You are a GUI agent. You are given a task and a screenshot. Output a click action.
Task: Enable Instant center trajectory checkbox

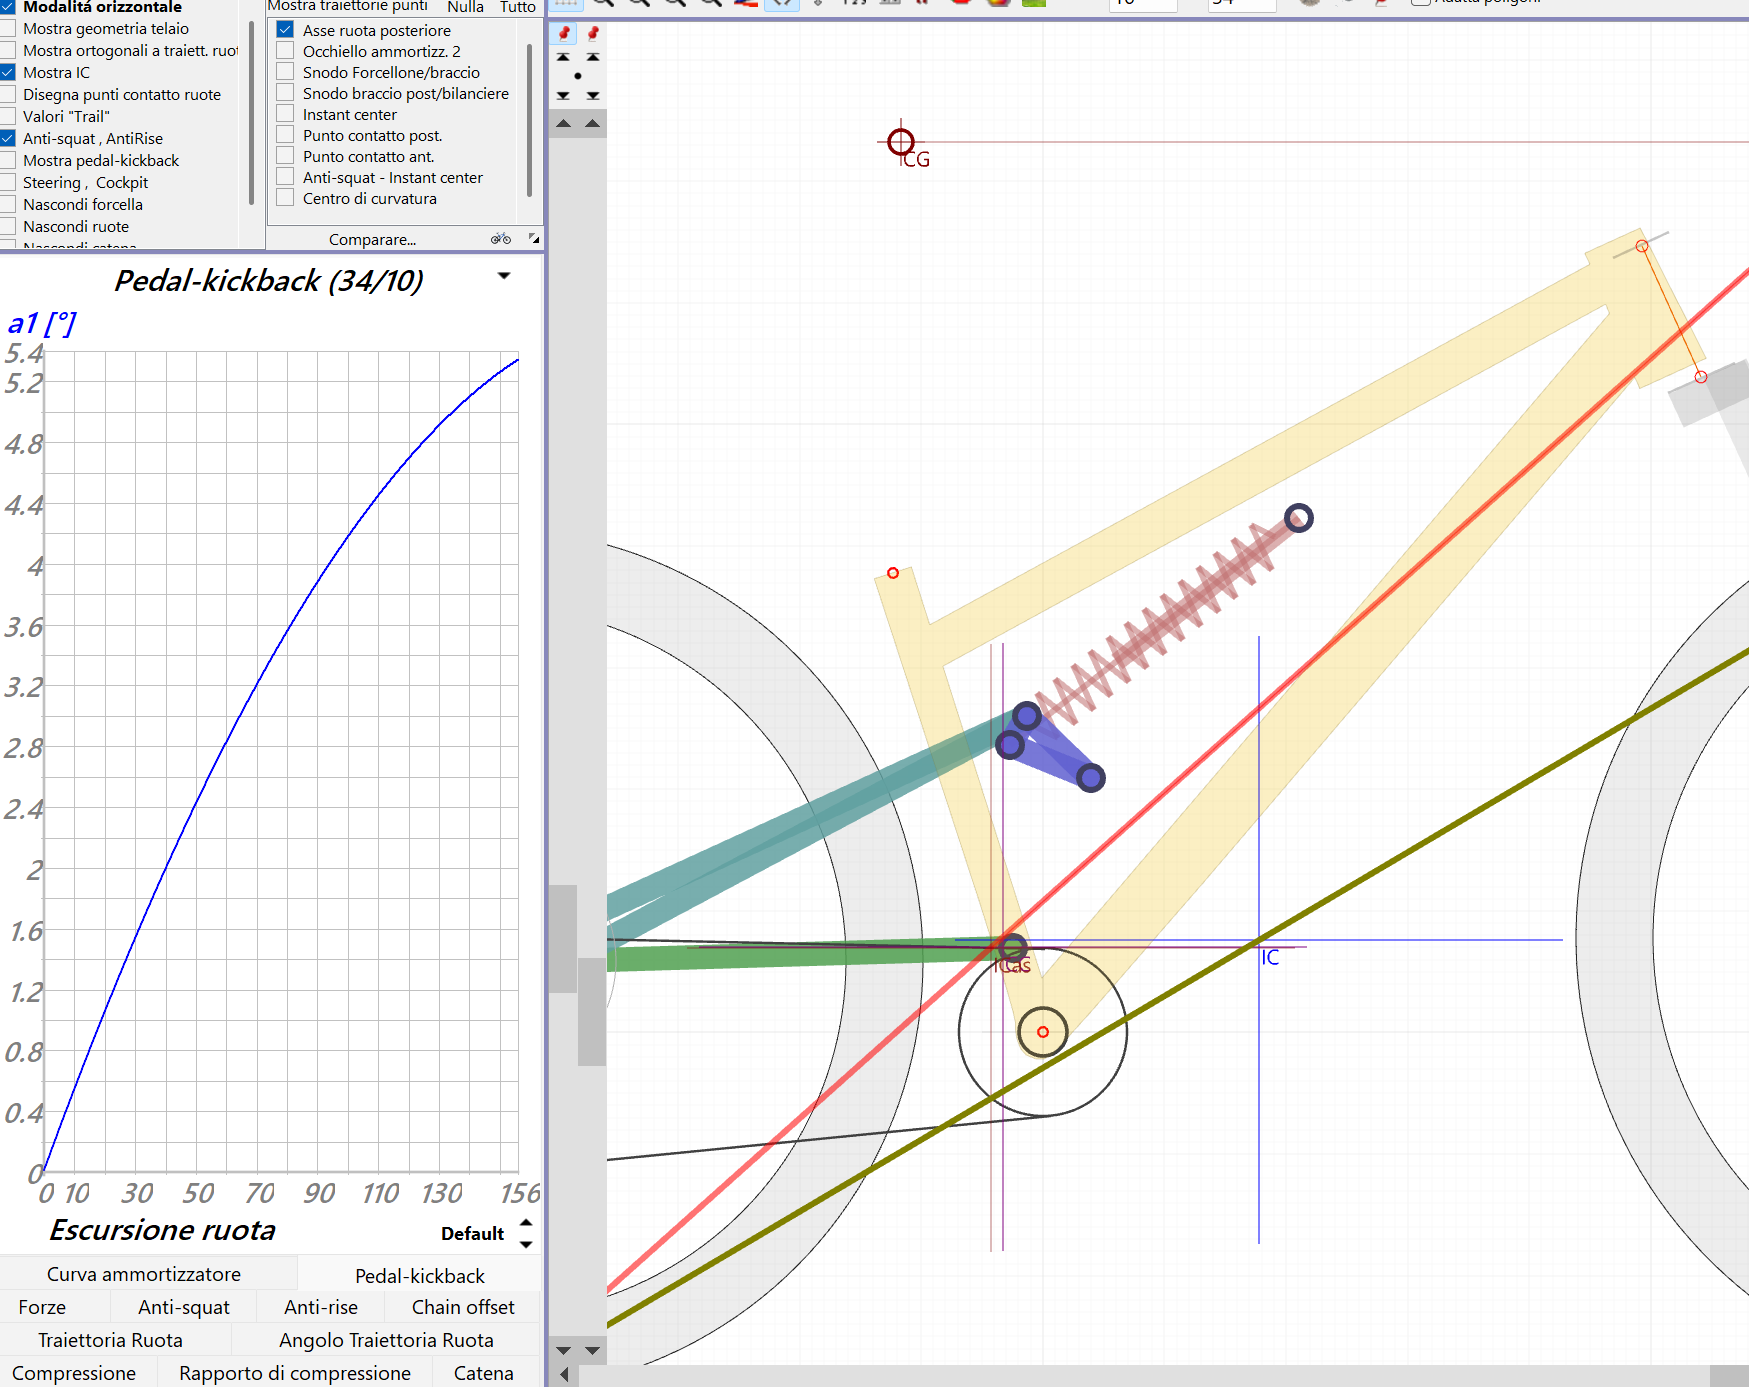[x=285, y=114]
